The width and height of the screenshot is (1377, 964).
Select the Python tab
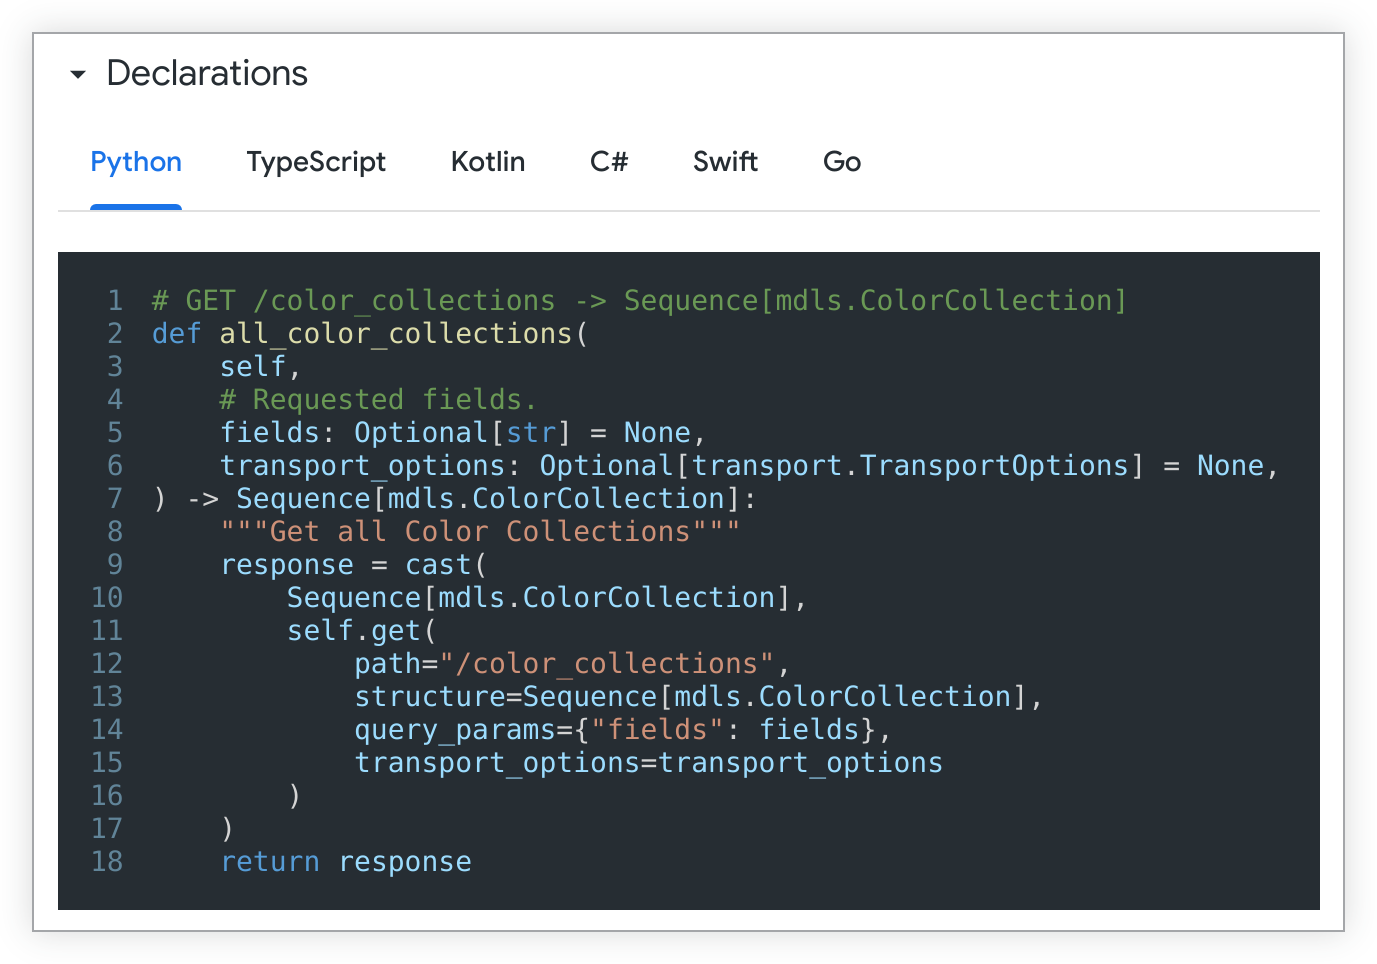136,162
